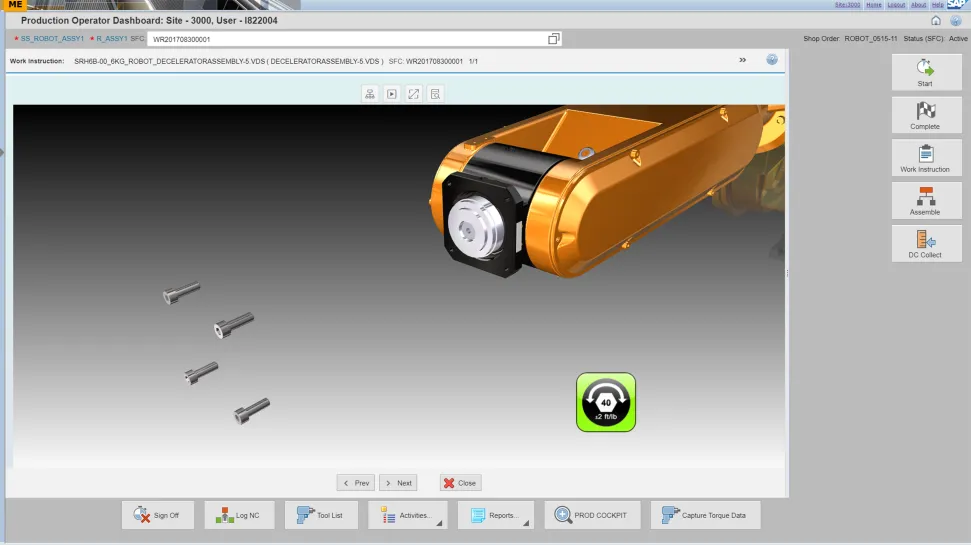Expand the Activities dropdown menu
The image size is (971, 545).
pos(408,515)
